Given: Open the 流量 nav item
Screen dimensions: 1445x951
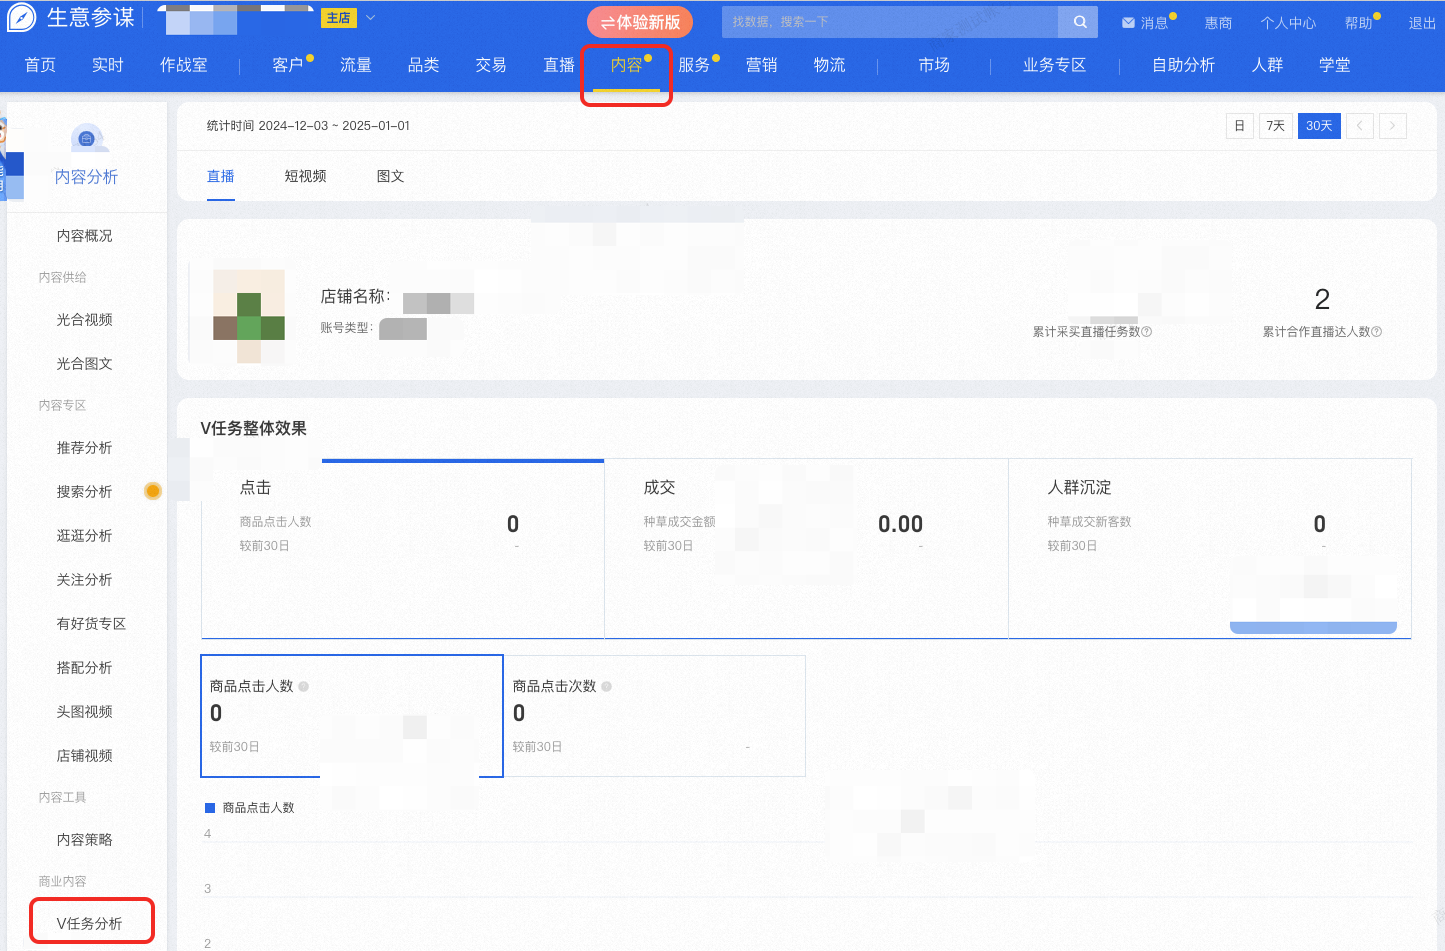Looking at the screenshot, I should [356, 65].
